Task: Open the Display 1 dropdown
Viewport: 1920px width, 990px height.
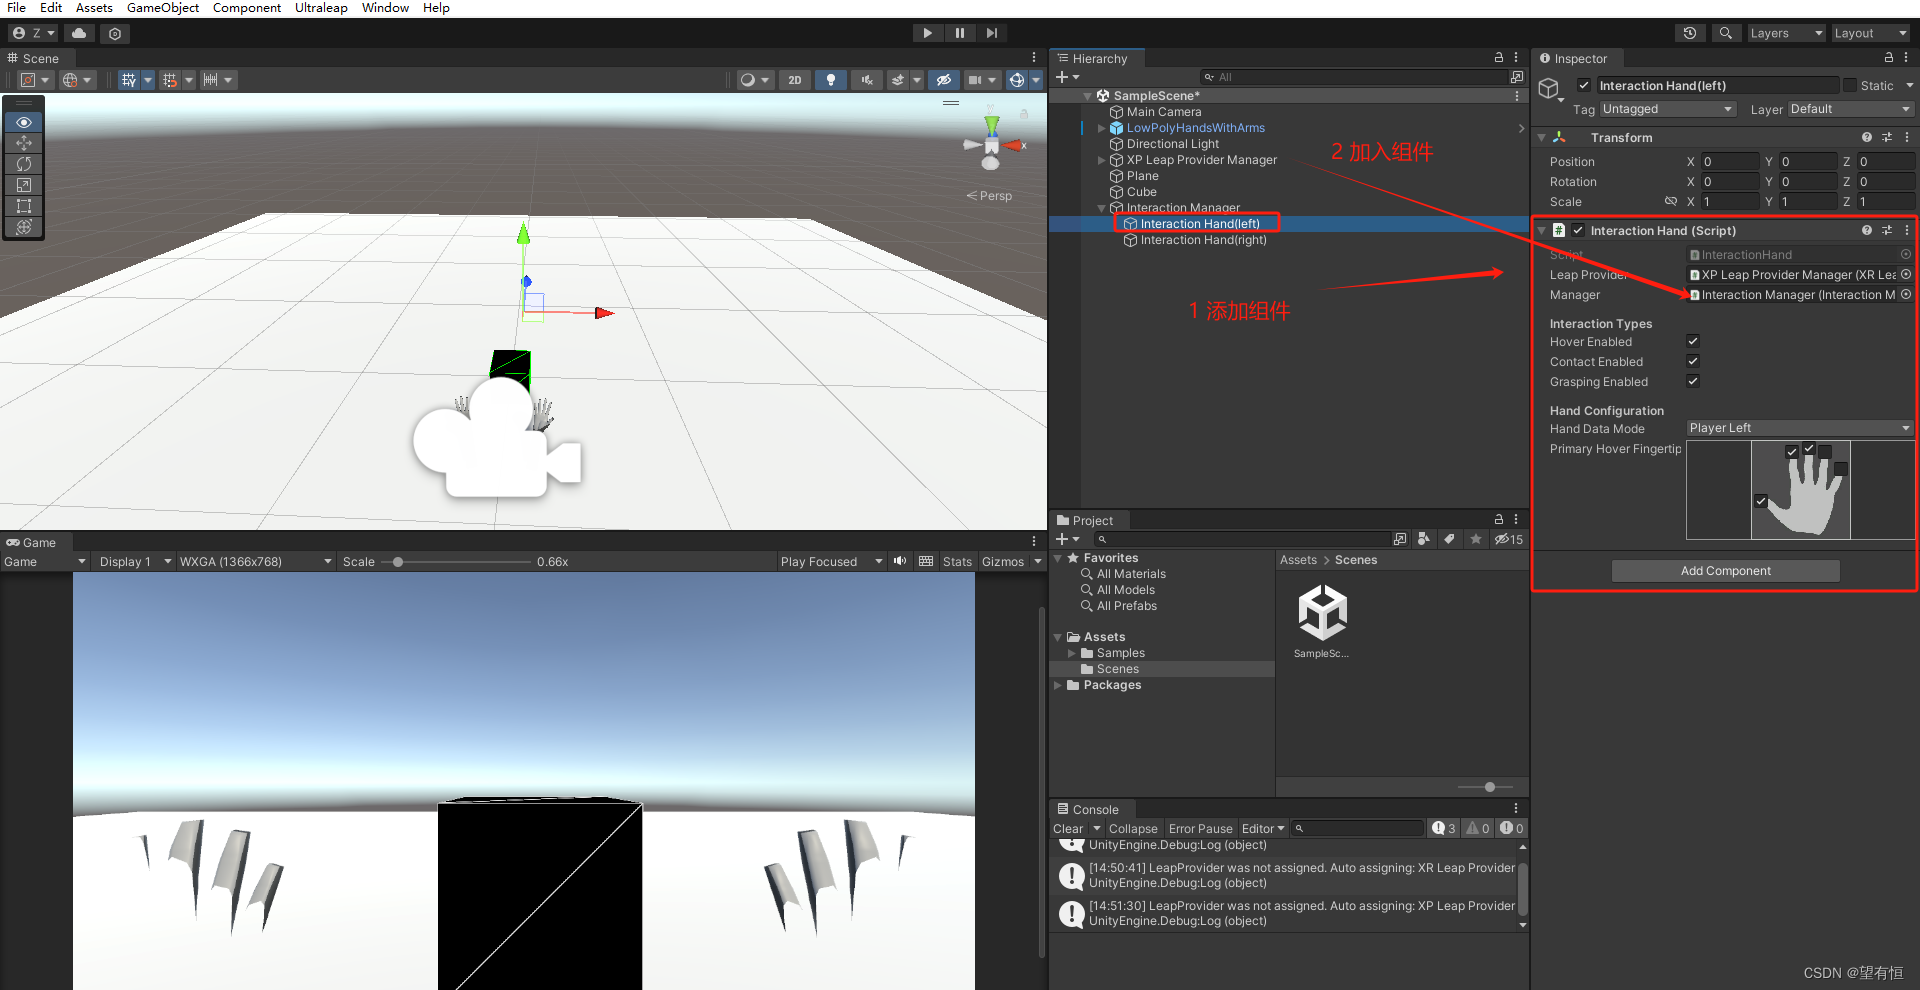Action: click(134, 561)
